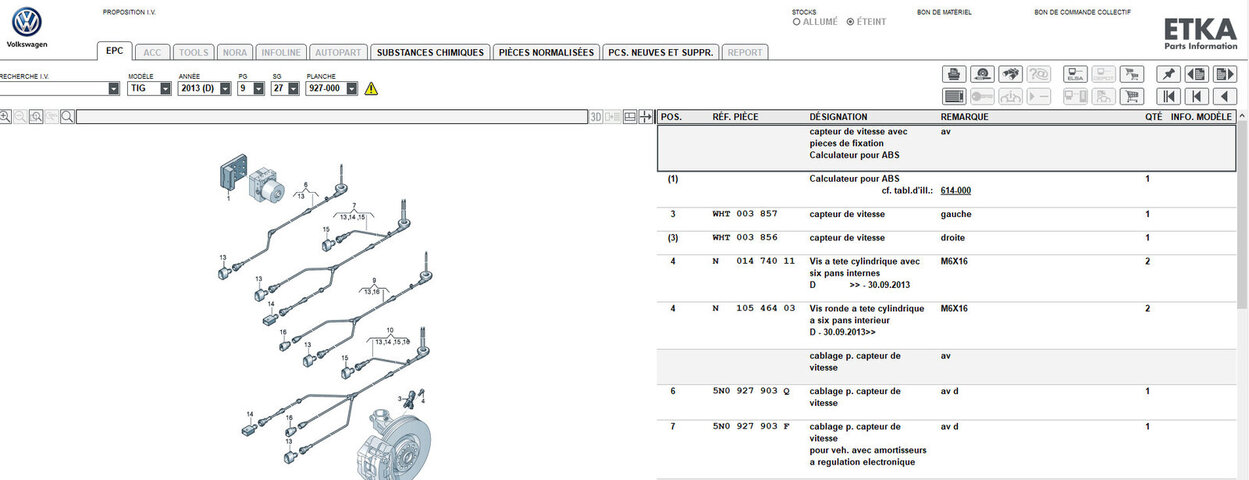The width and height of the screenshot is (1249, 480).
Task: Click the magnifier search icon beside the search field
Action: pyautogui.click(x=67, y=117)
